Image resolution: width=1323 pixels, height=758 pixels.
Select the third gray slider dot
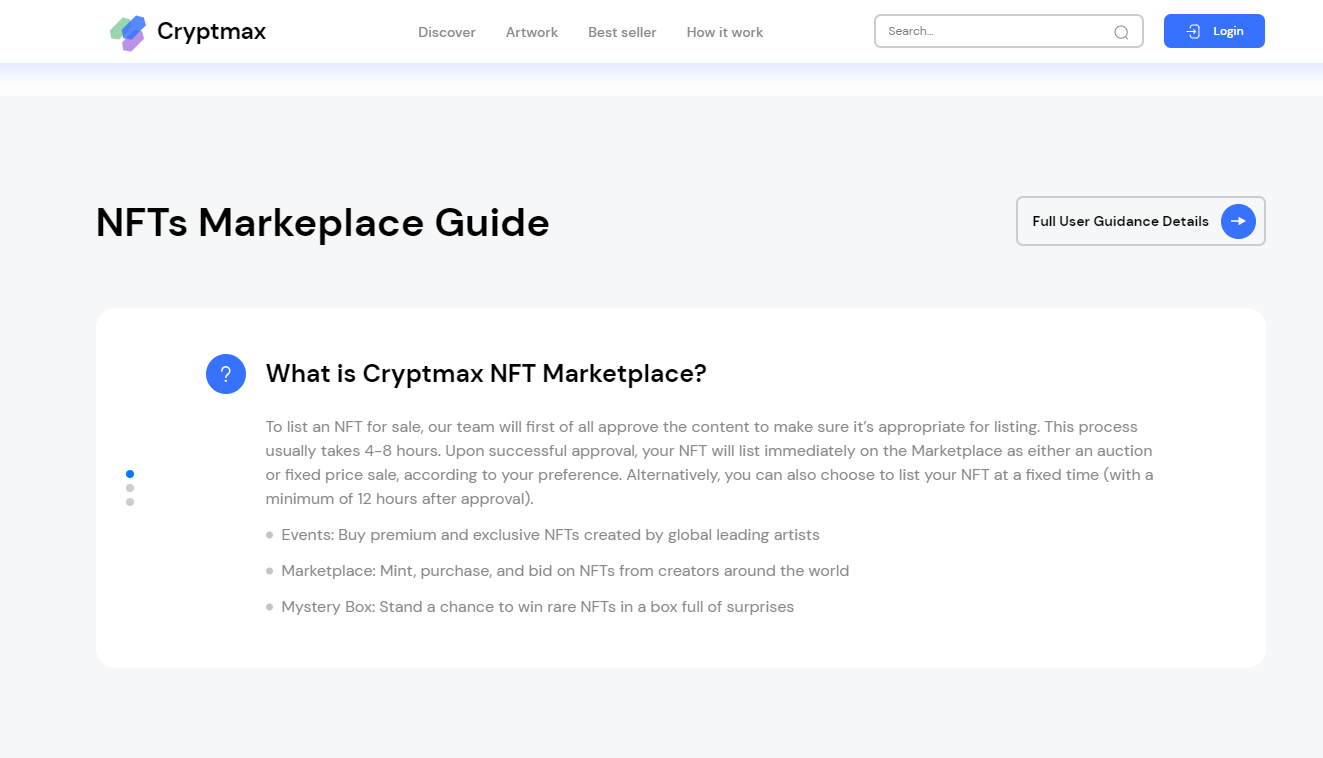(x=130, y=502)
